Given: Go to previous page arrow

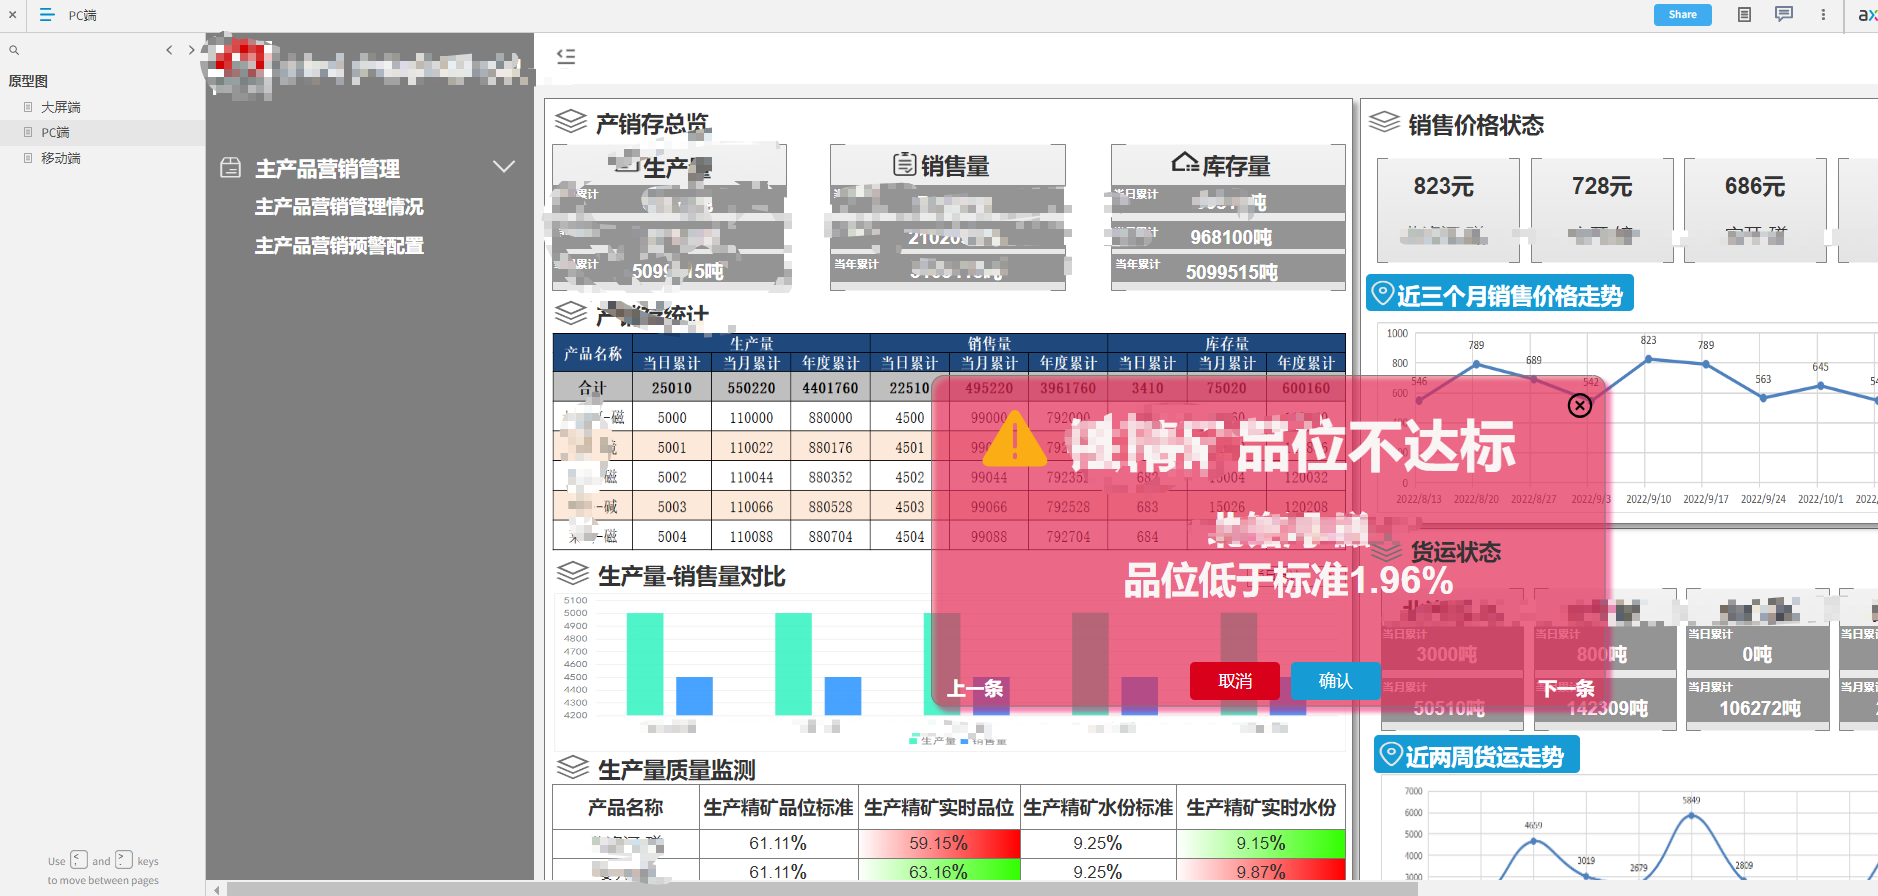Looking at the screenshot, I should 169,50.
